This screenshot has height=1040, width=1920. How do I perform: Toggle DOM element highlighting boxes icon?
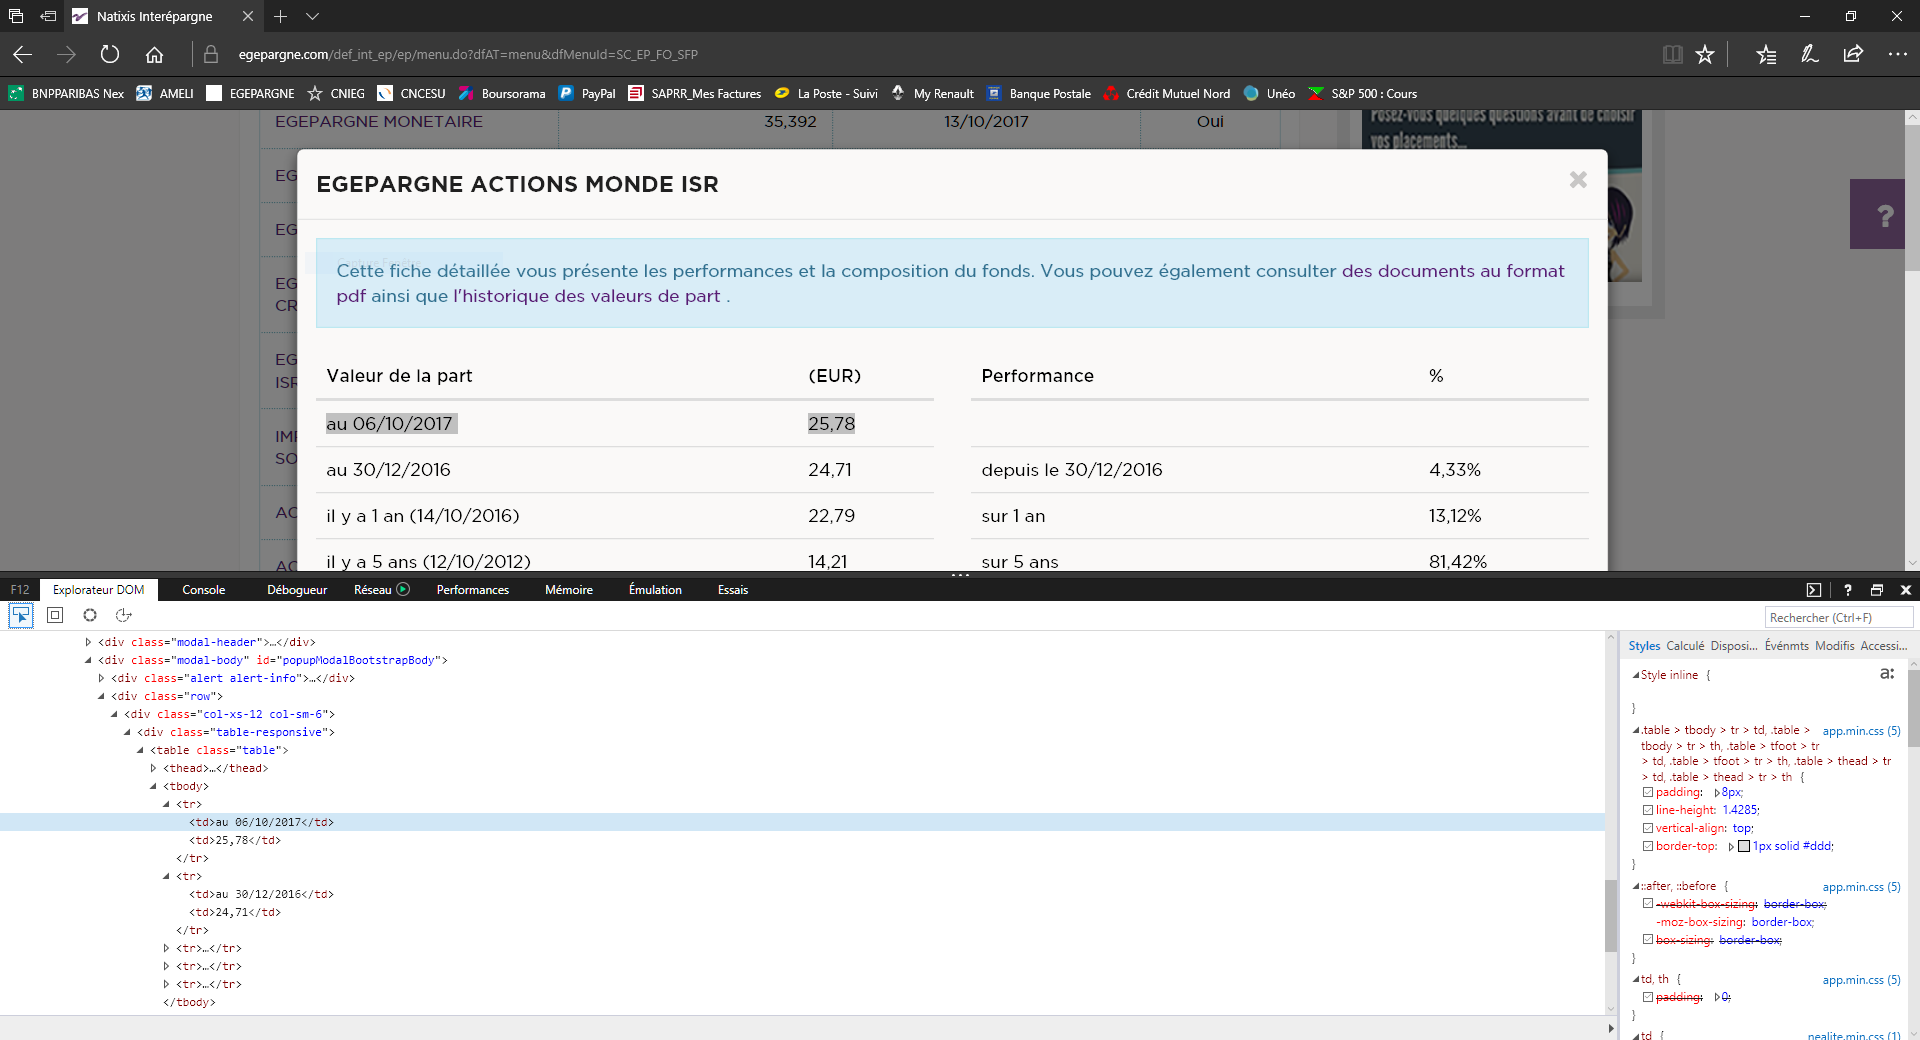55,616
